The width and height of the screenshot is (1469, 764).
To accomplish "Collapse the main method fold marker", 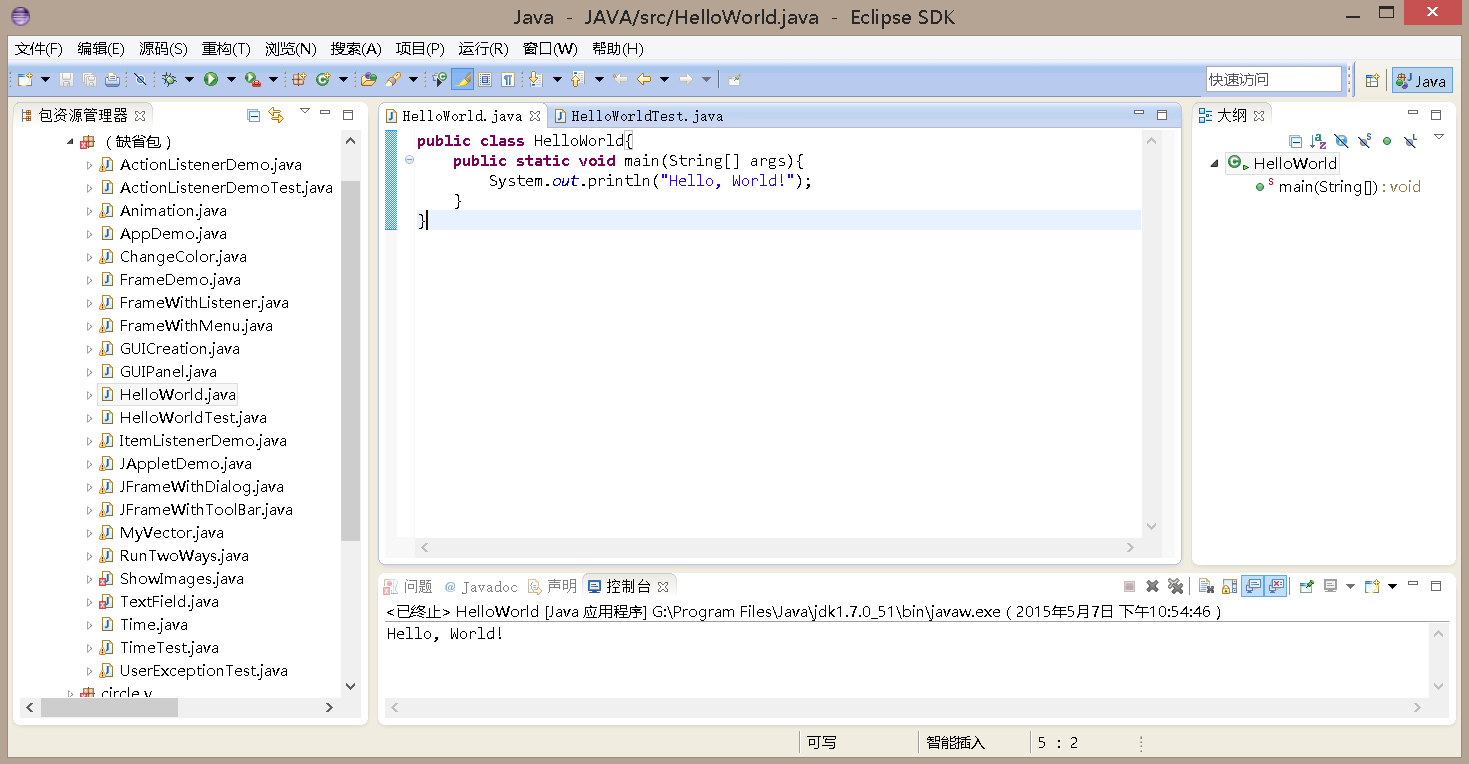I will point(409,160).
